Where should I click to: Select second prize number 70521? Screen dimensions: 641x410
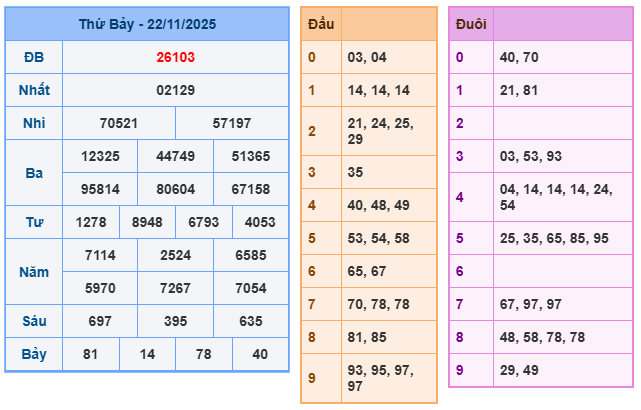tap(119, 123)
